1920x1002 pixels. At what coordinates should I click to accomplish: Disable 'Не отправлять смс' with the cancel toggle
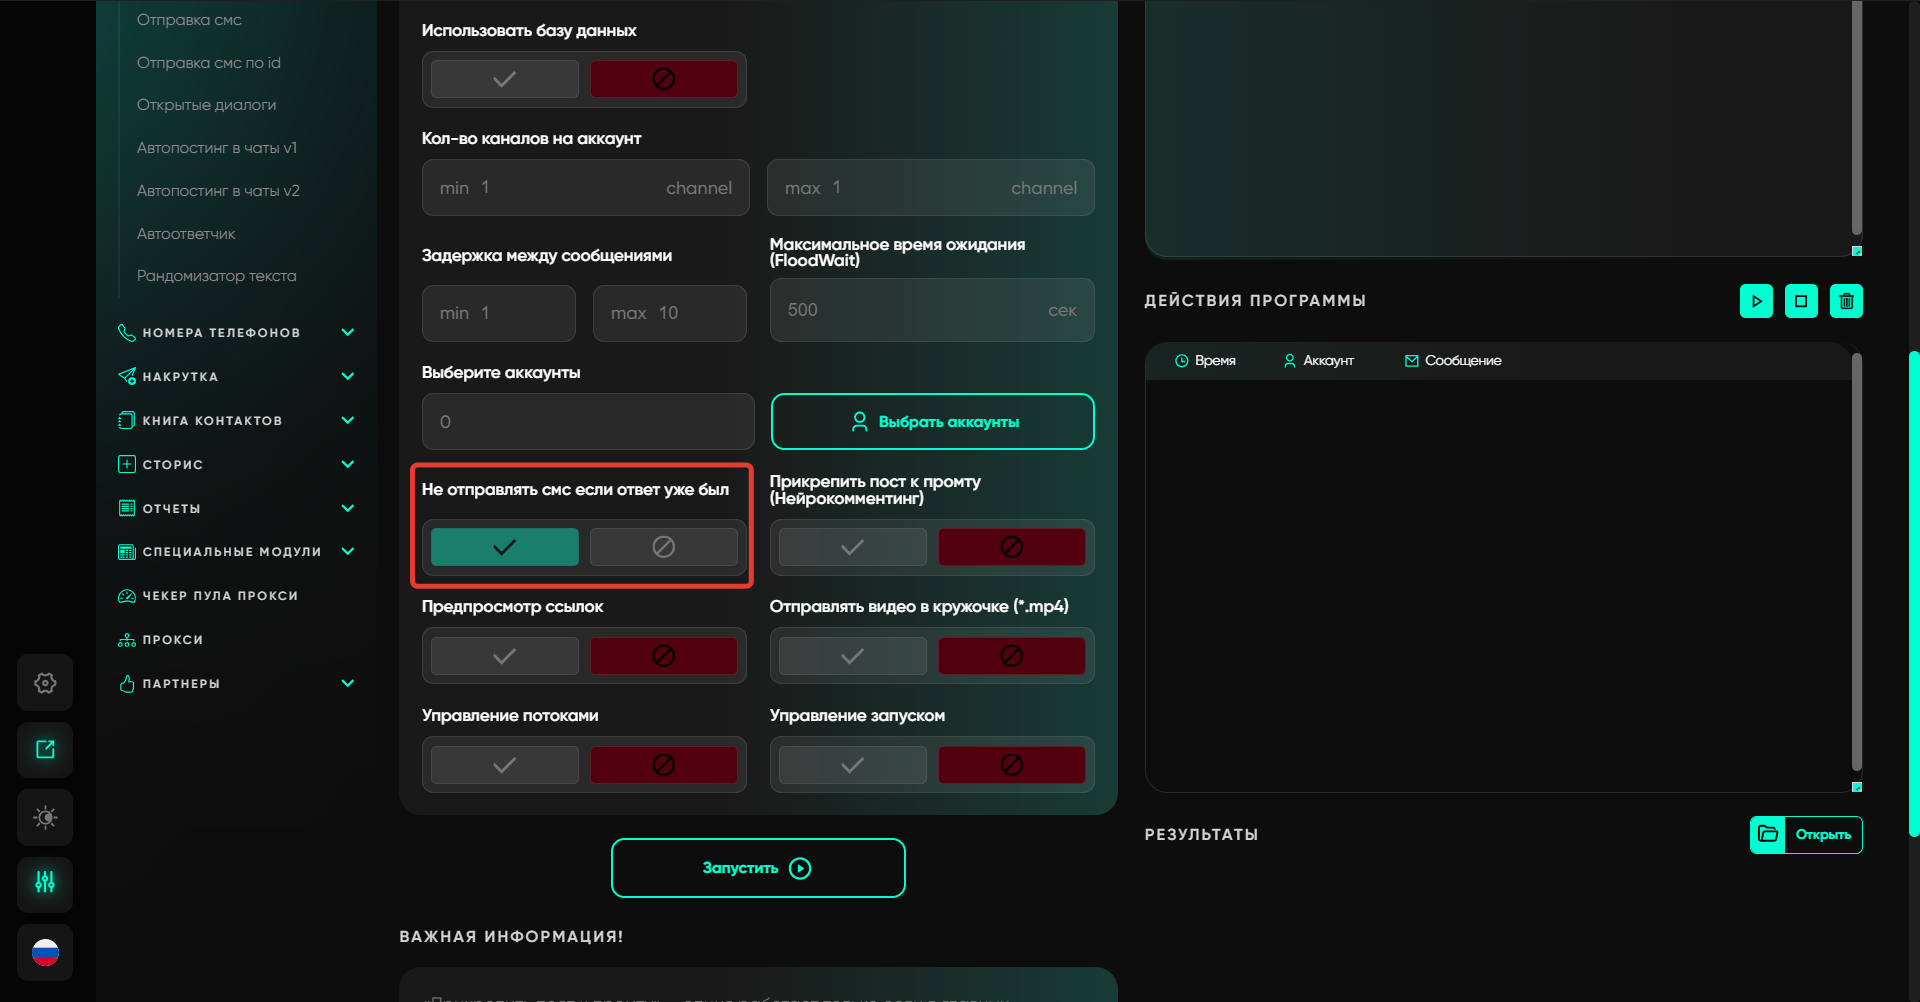pyautogui.click(x=663, y=547)
